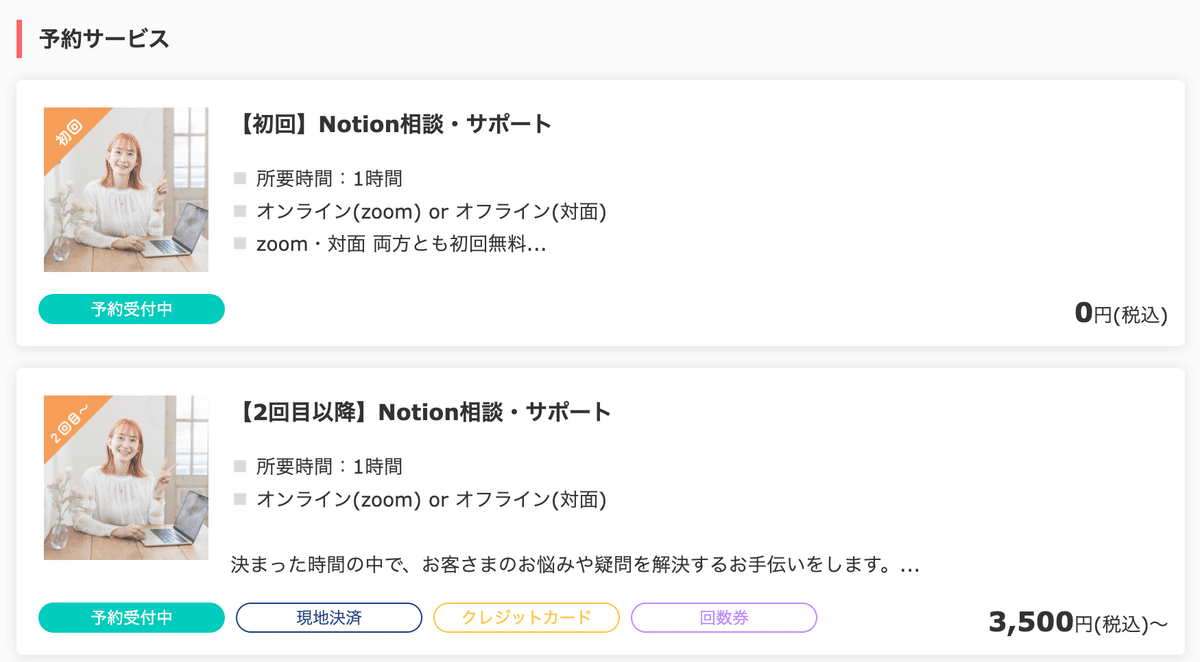Screen dimensions: 1200x662
Task: Select the 回数券 payment option
Action: point(723,617)
